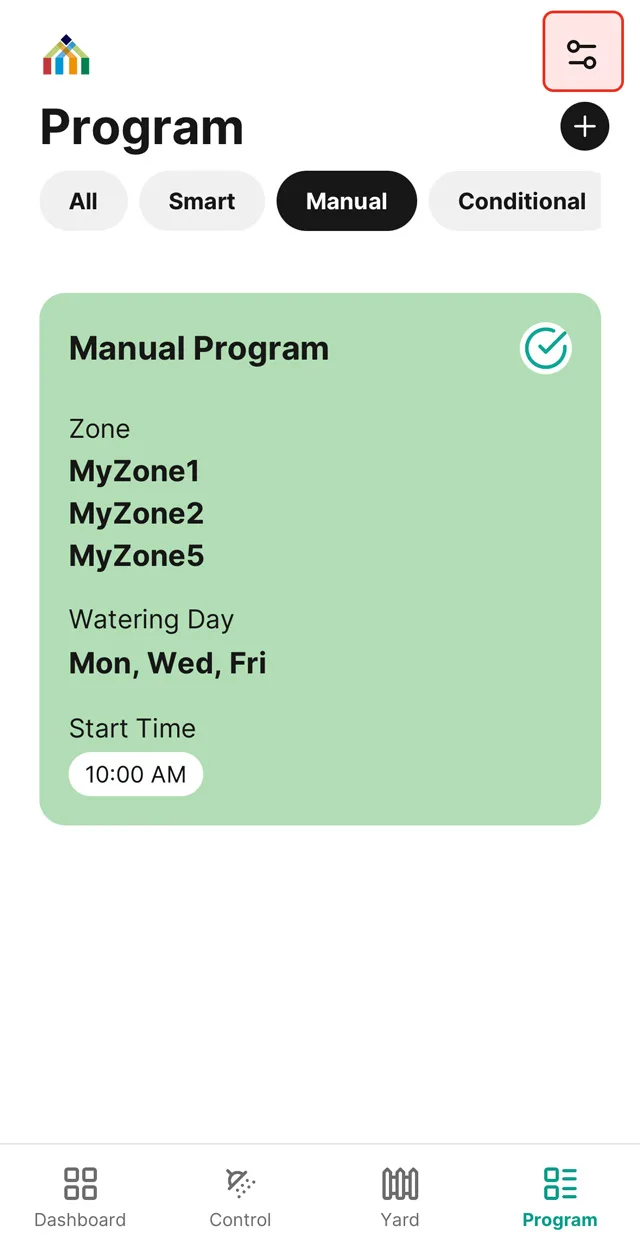The height and width of the screenshot is (1254, 640).
Task: Open the Yard fence icon
Action: [400, 1184]
